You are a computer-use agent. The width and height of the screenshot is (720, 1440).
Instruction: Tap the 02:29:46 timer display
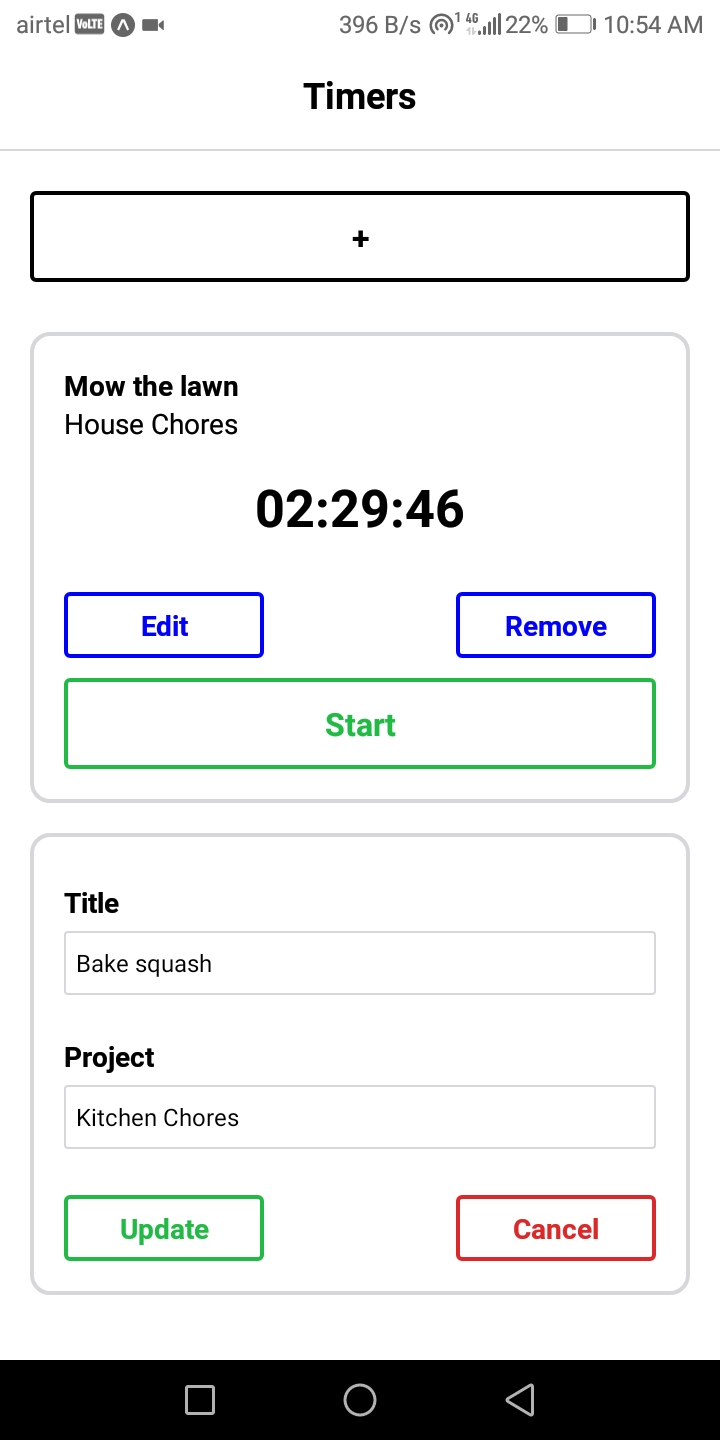pos(360,509)
